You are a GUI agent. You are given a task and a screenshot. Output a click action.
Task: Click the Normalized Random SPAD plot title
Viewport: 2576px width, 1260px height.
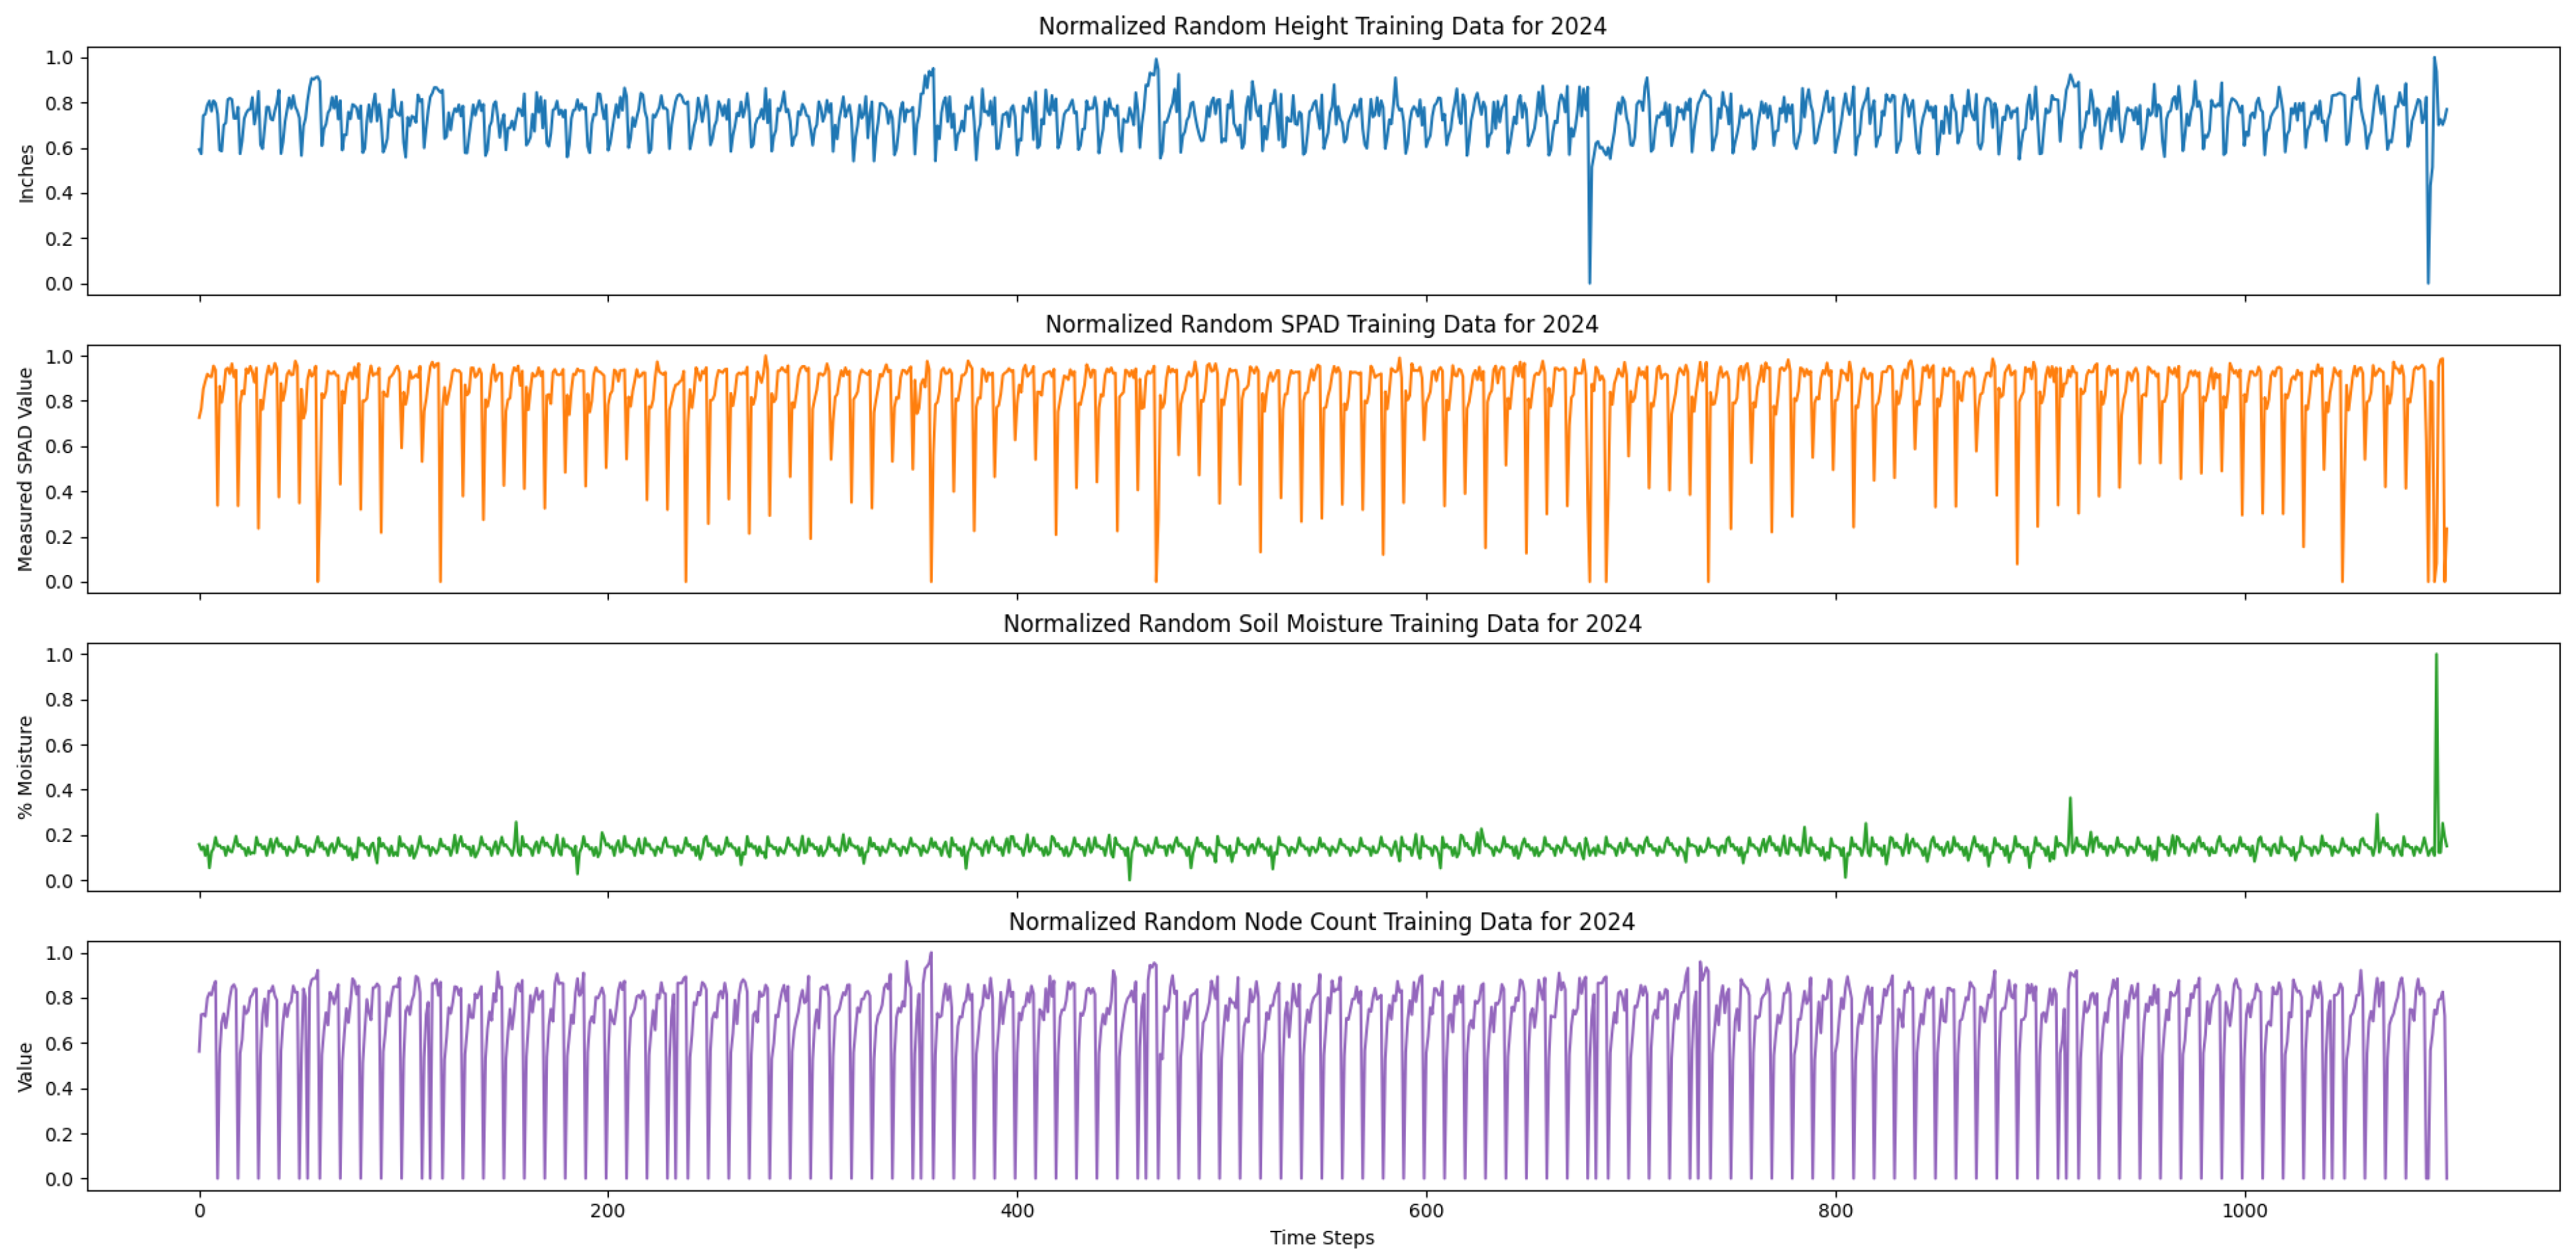click(1321, 324)
